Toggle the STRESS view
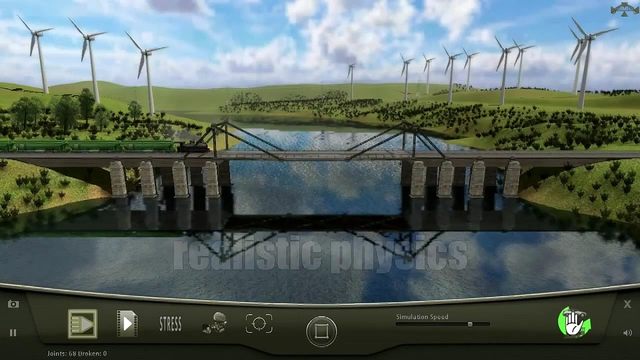The width and height of the screenshot is (640, 360). coord(170,324)
